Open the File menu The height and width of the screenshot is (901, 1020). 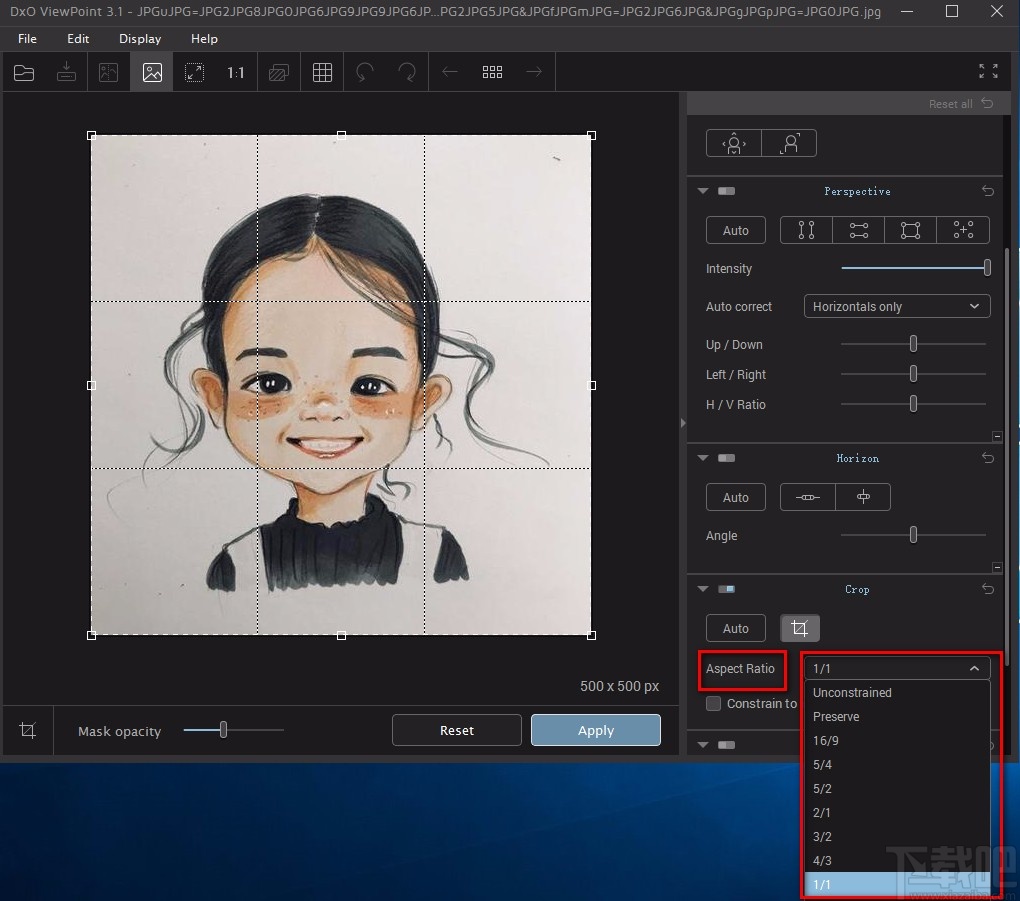[26, 39]
